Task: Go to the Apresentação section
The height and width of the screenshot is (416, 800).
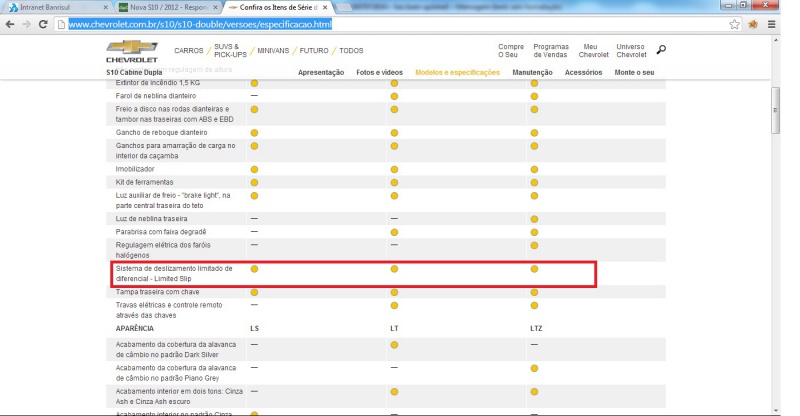Action: 321,72
